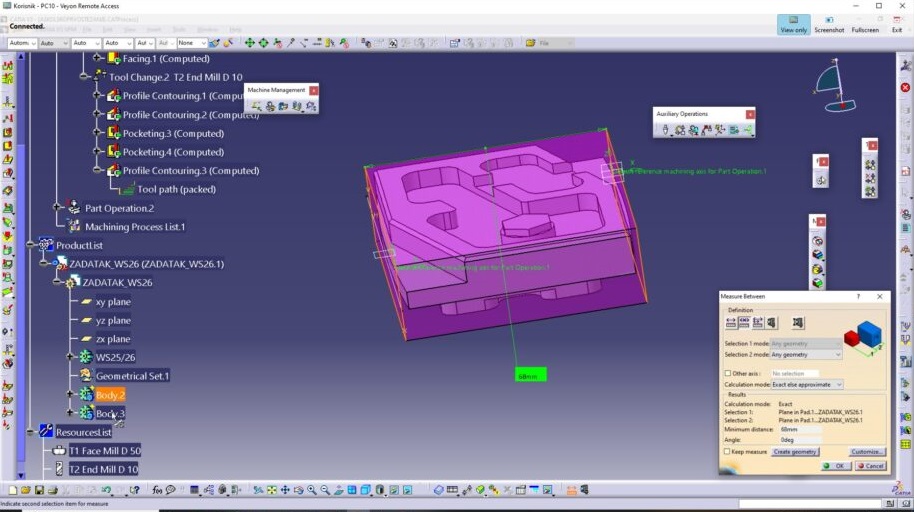Enable the Other axis checkbox
Viewport: 914px width, 512px height.
727,373
